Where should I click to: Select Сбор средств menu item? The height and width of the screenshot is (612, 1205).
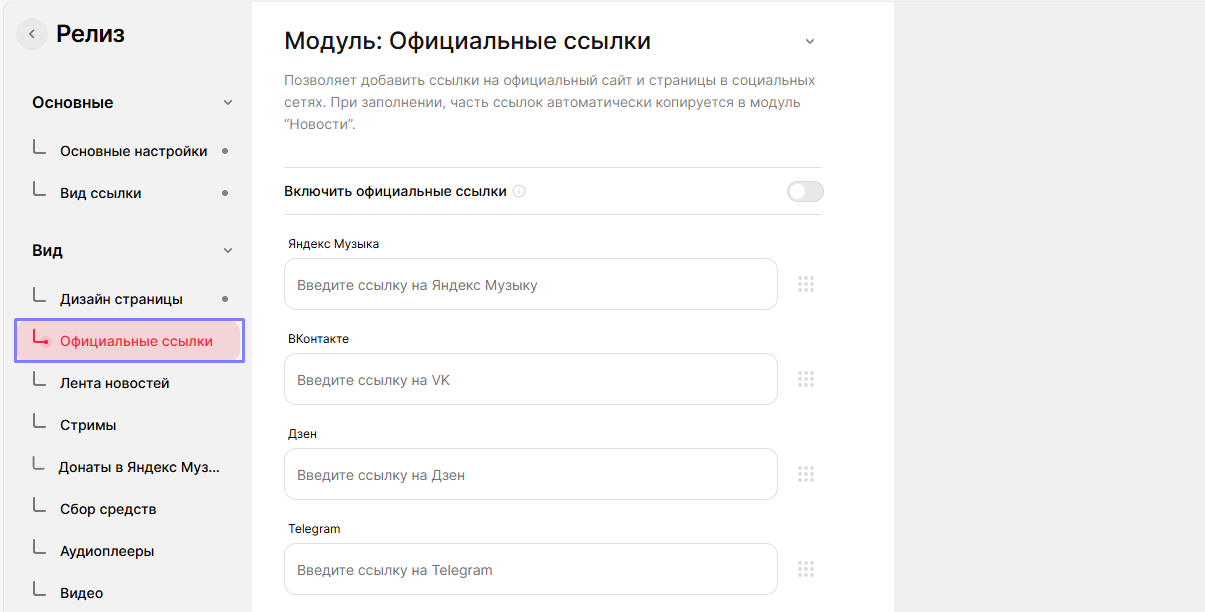pos(108,509)
